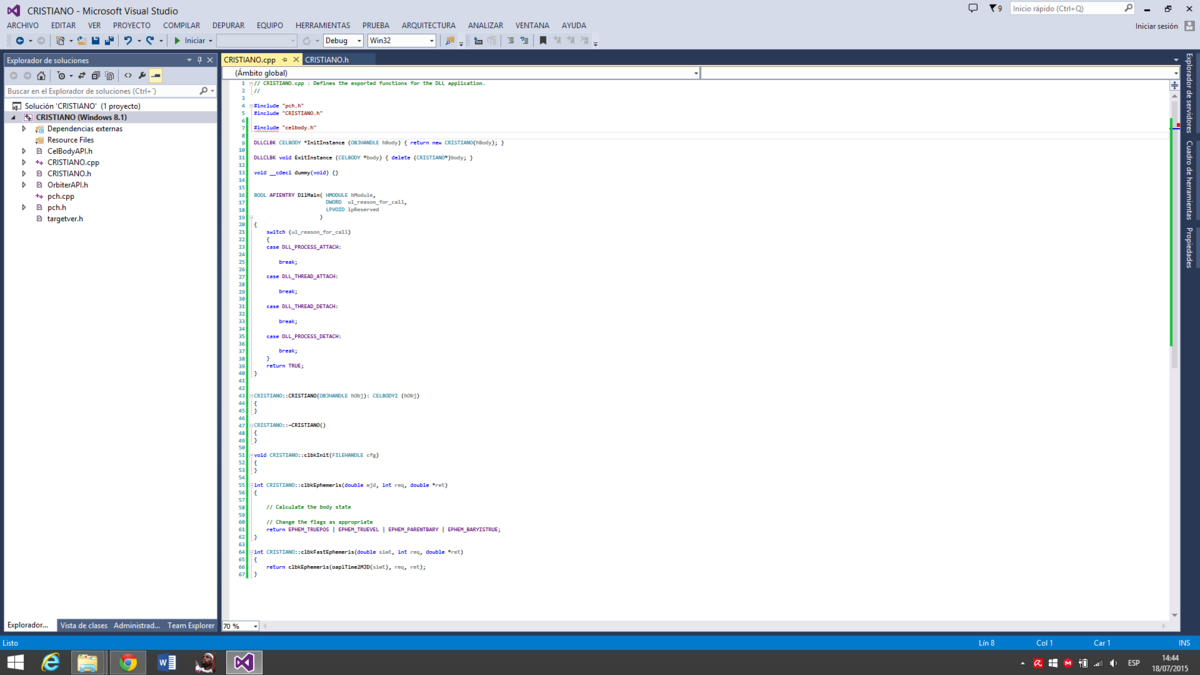Select Resource Files folder in tree
The image size is (1200, 675).
pos(70,140)
